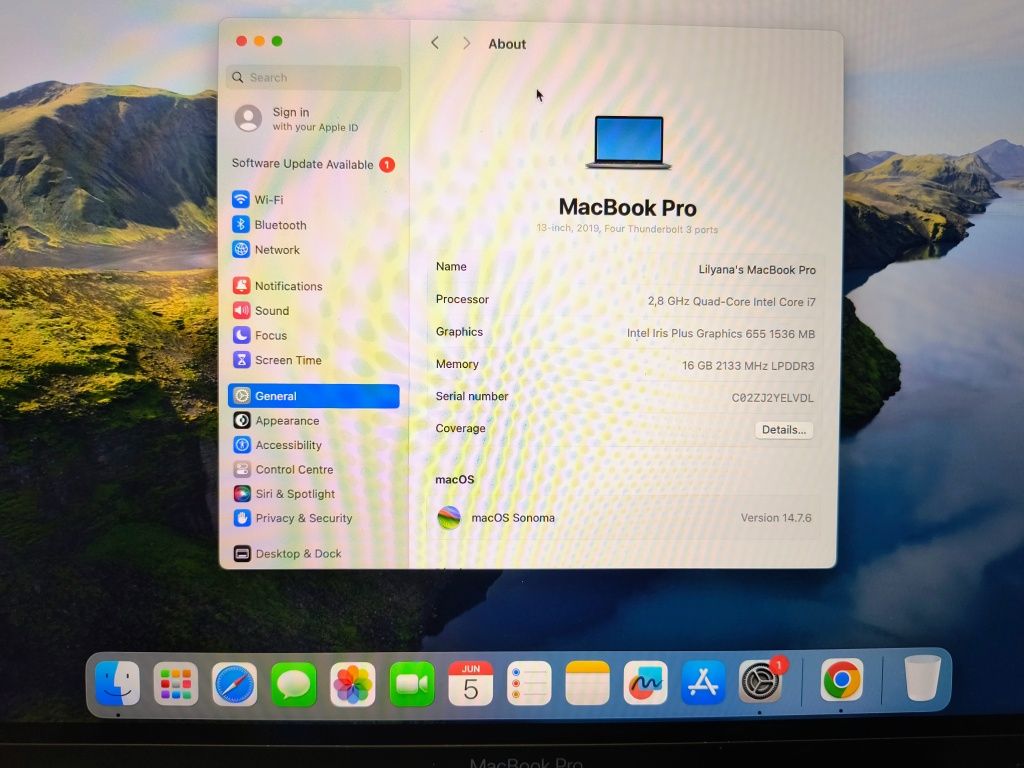The width and height of the screenshot is (1024, 768).
Task: Click Intel Iris Plus Graphics 655 value
Action: 721,334
